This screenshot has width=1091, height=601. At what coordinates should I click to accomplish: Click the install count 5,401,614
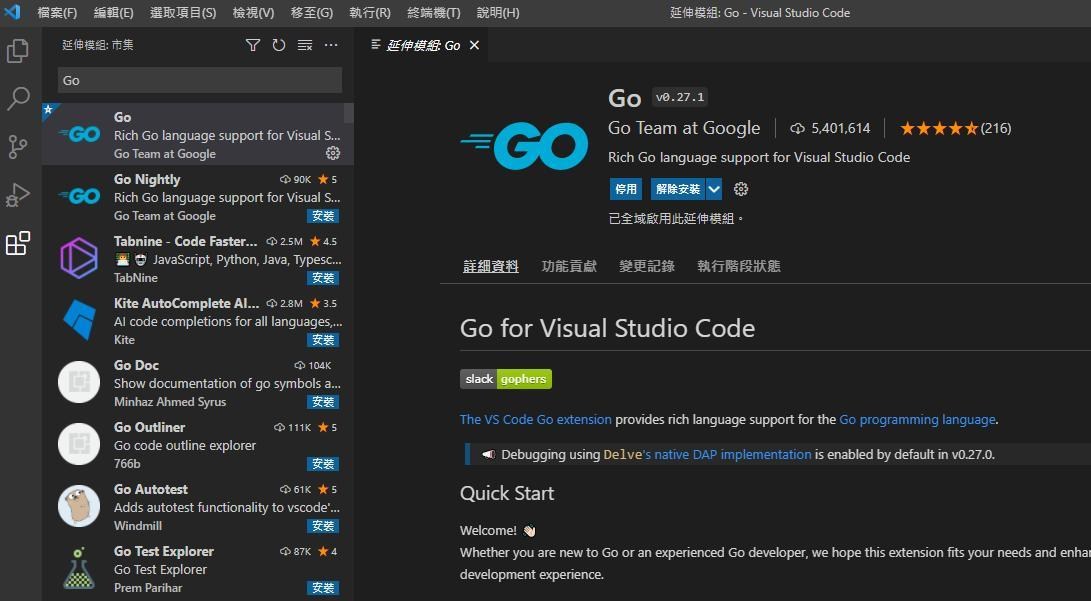pos(830,128)
